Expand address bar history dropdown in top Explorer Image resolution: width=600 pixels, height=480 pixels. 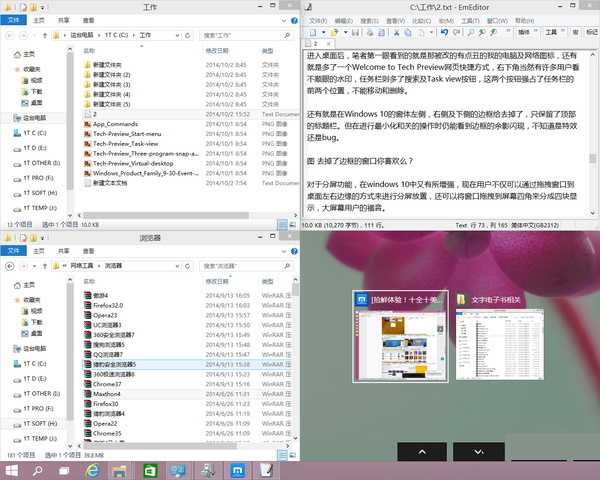coord(178,35)
